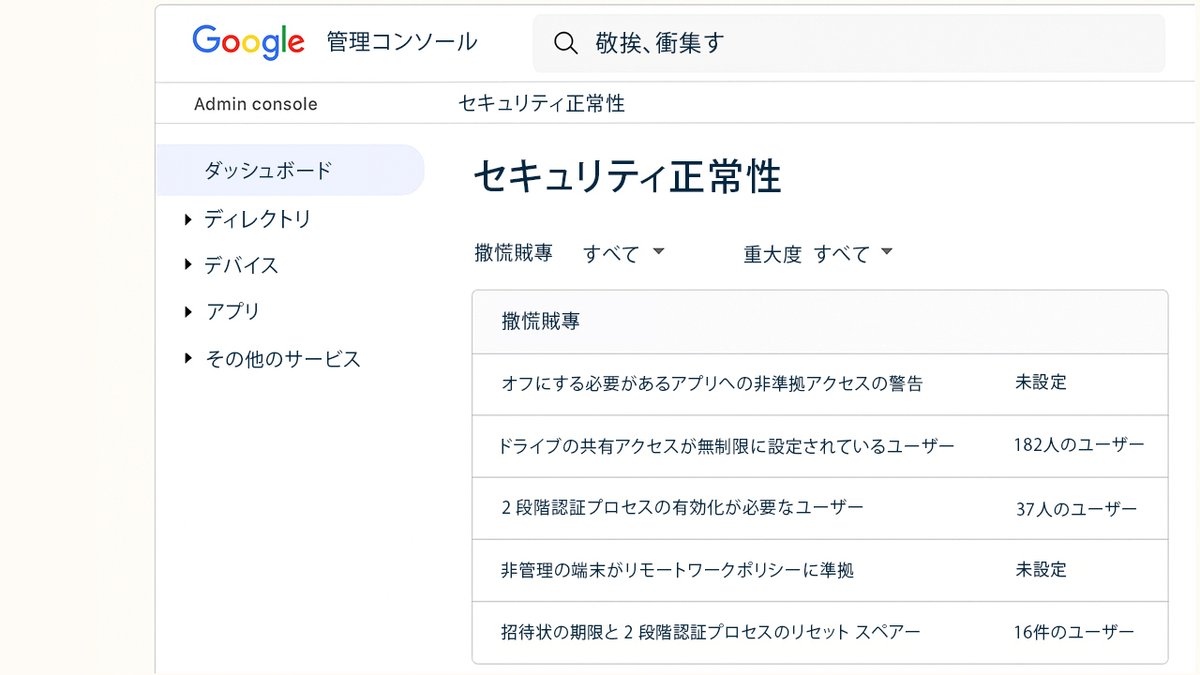1200x675 pixels.
Task: Switch to Admin console breadcrumb
Action: (256, 103)
